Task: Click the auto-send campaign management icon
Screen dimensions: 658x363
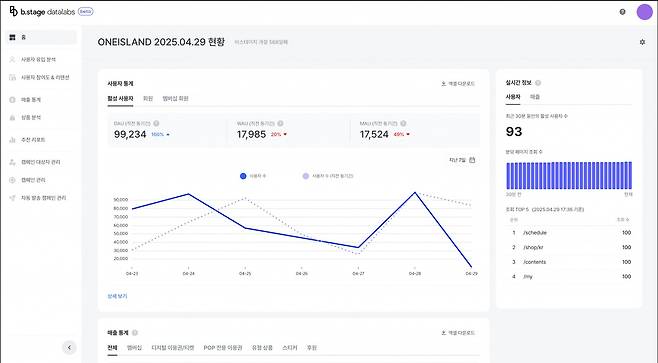Action: click(x=13, y=198)
